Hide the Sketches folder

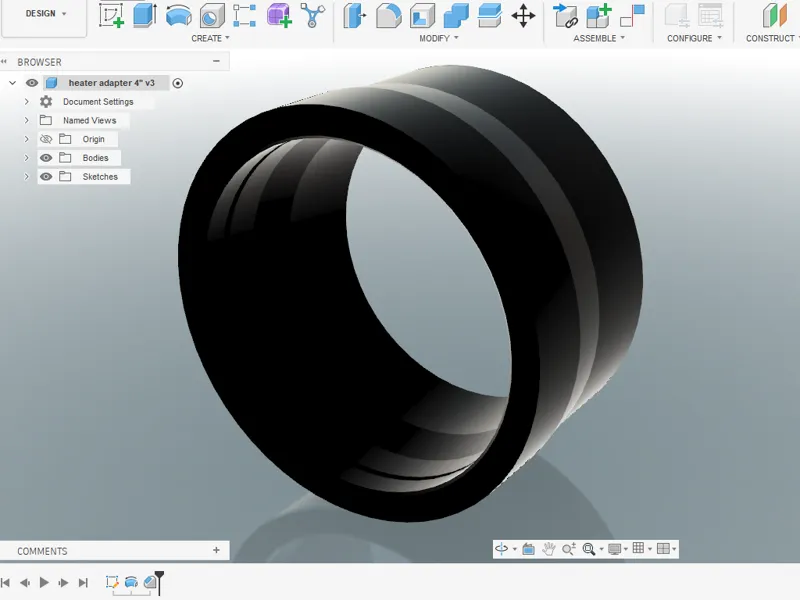tap(46, 177)
